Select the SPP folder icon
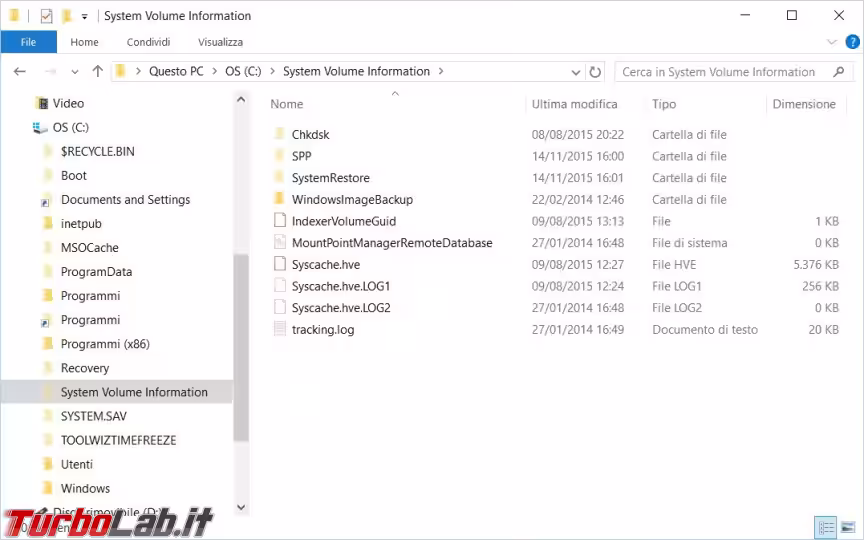The height and width of the screenshot is (540, 864). [x=279, y=155]
